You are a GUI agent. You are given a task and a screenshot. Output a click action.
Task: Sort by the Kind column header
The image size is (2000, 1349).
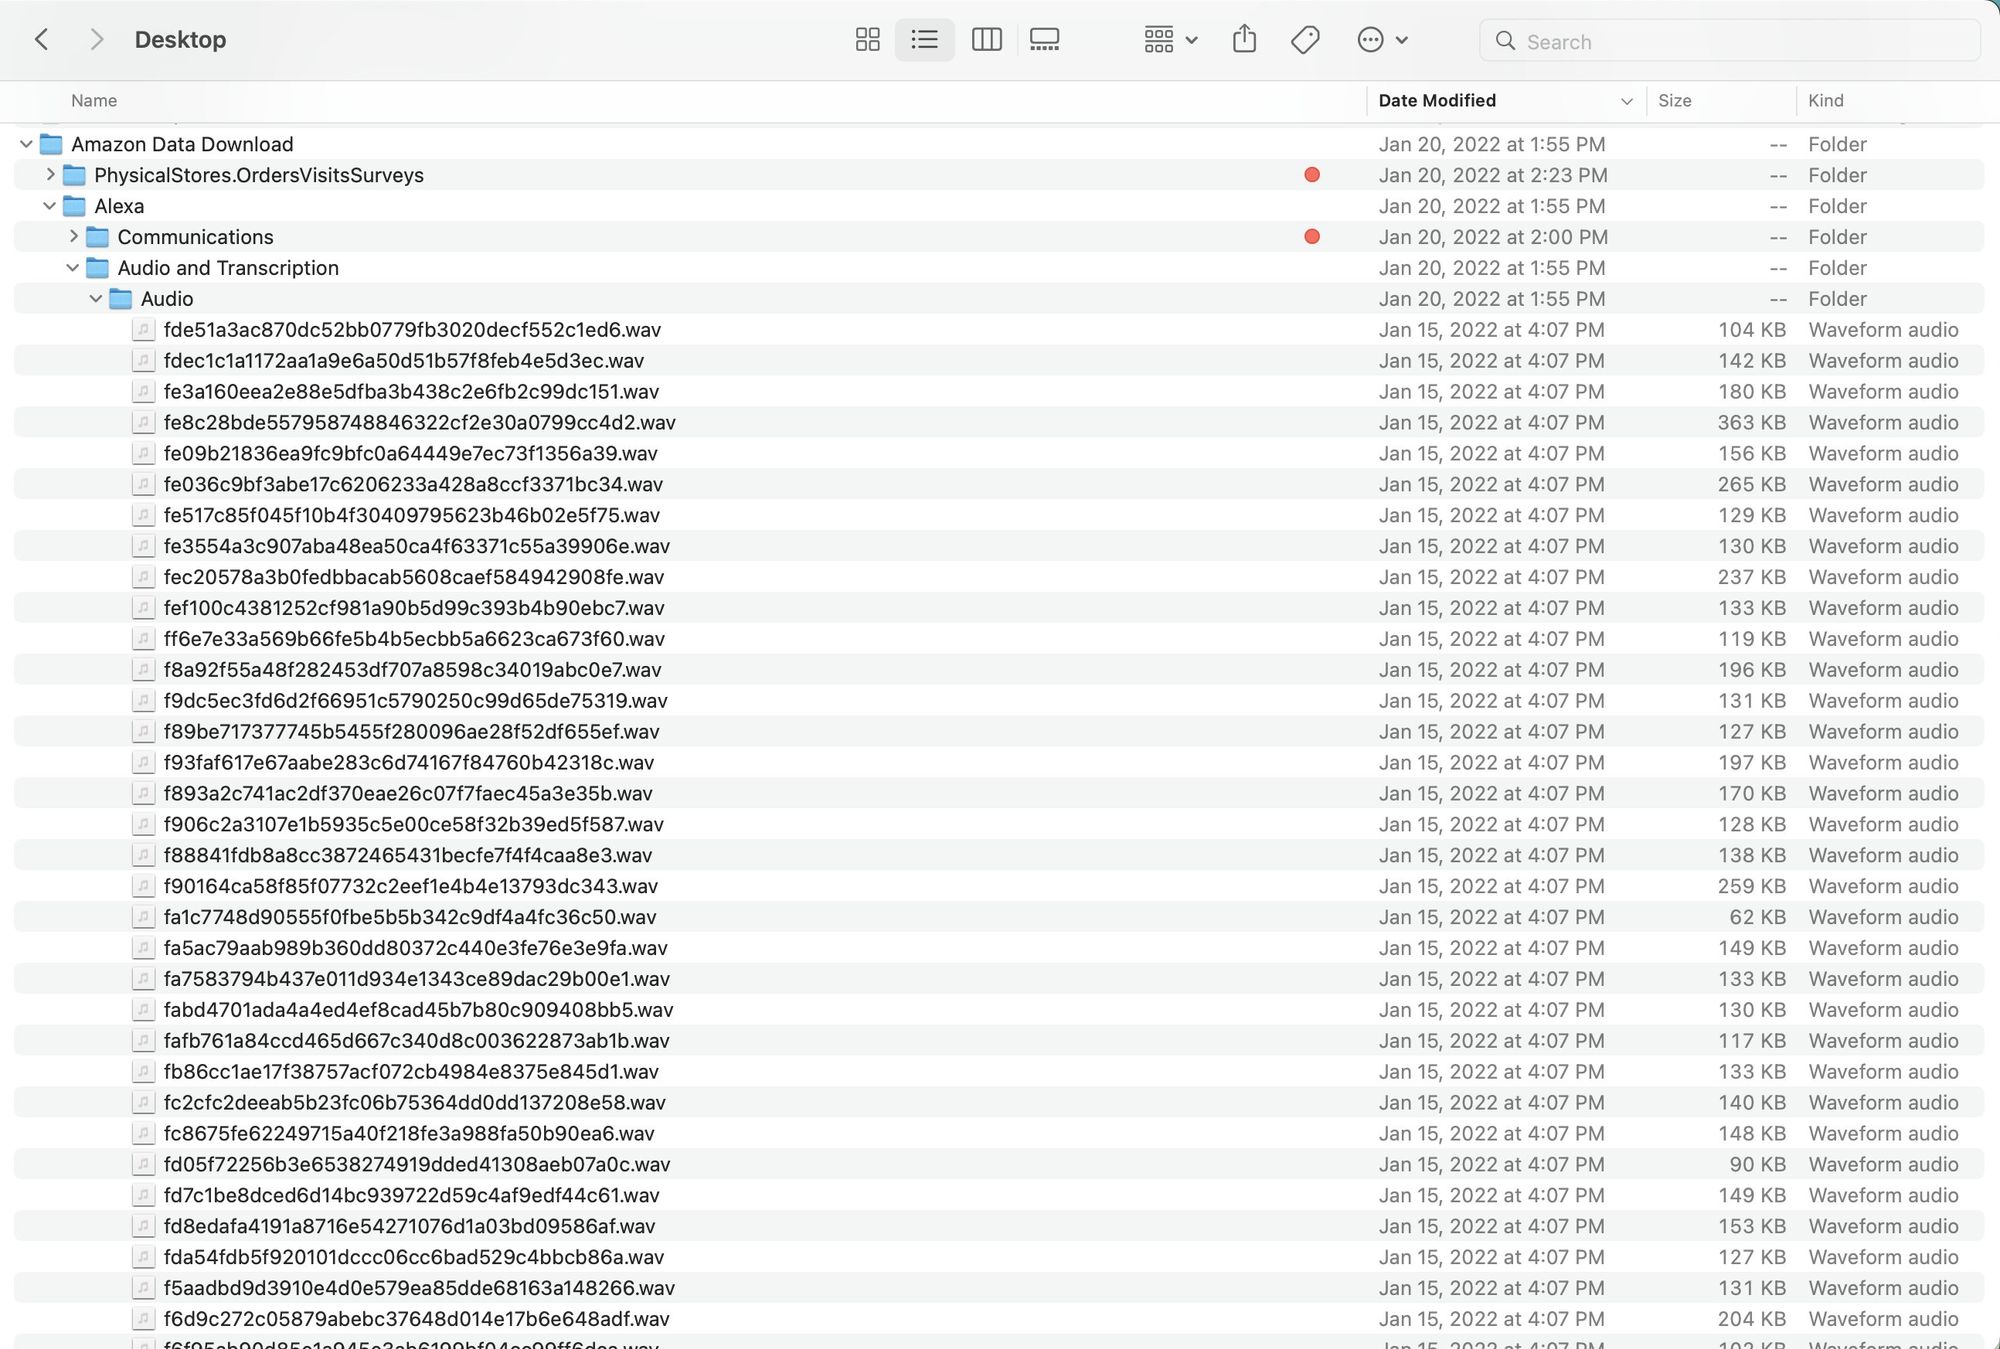(x=1825, y=101)
